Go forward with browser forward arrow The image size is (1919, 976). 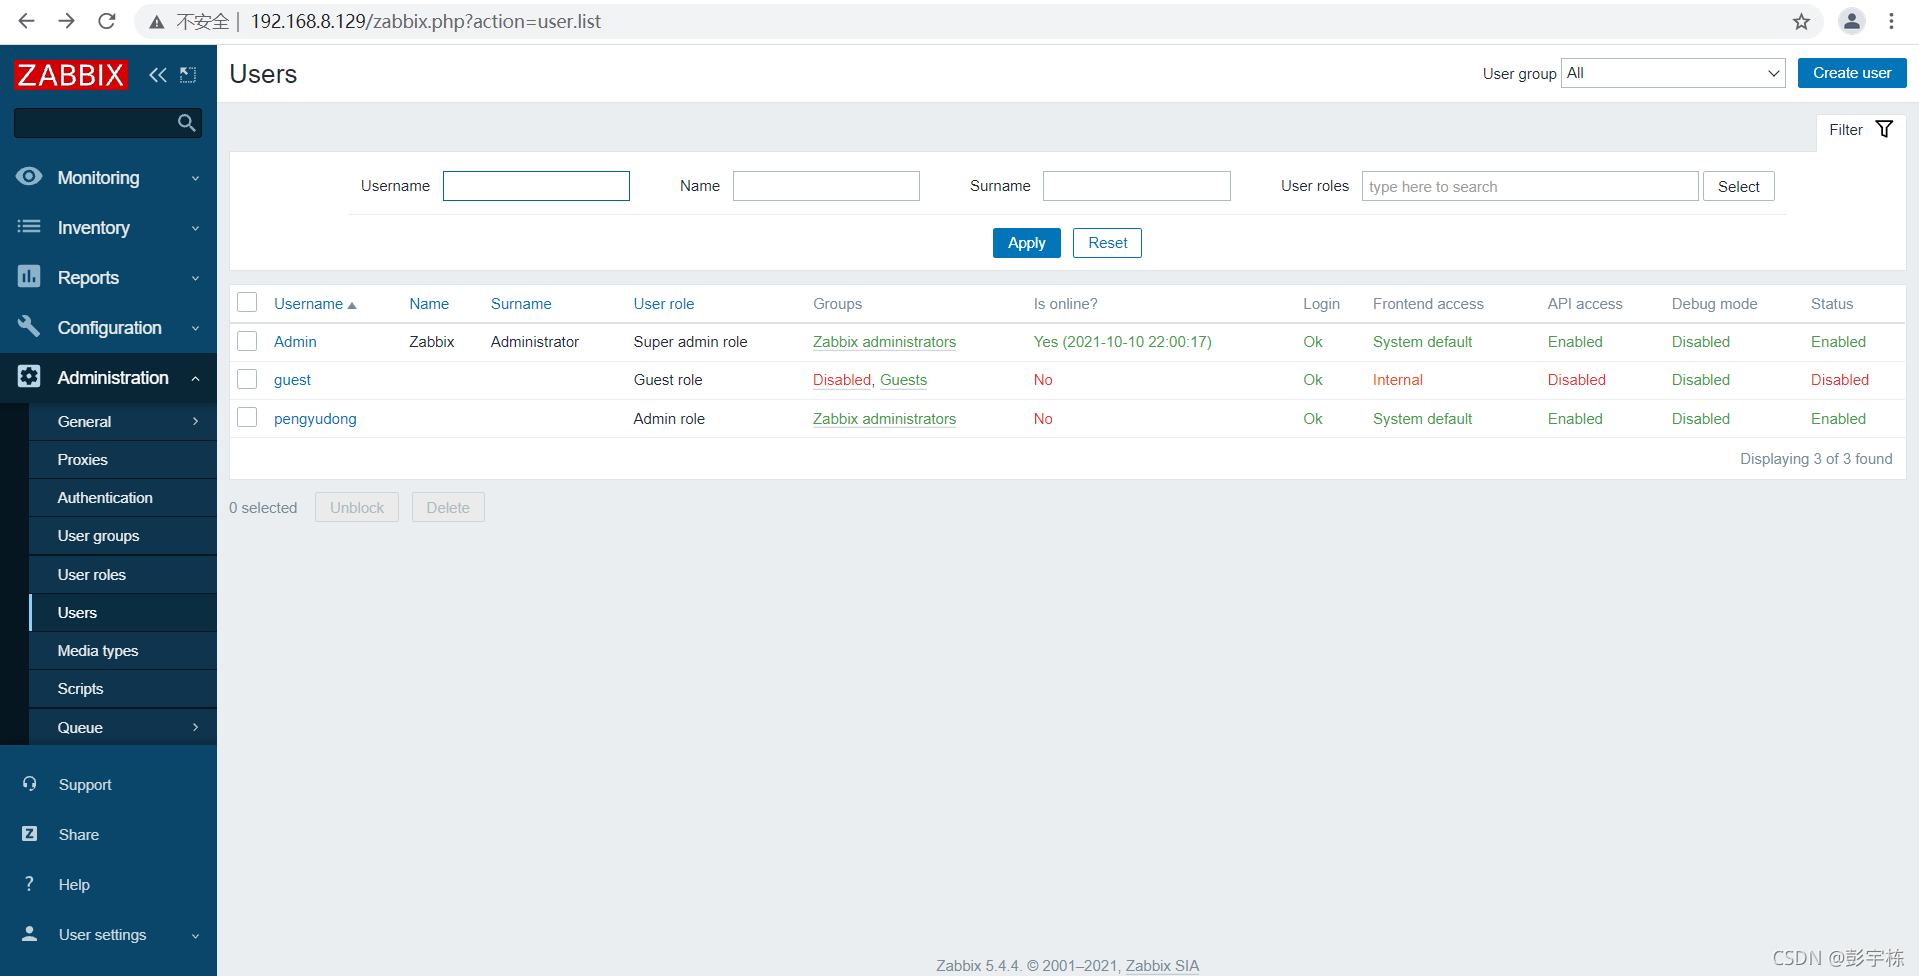pos(66,21)
